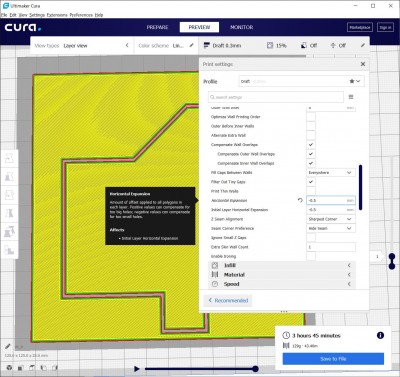The height and width of the screenshot is (377, 400).
Task: Edit color scheme with pencil icon
Action: (191, 45)
